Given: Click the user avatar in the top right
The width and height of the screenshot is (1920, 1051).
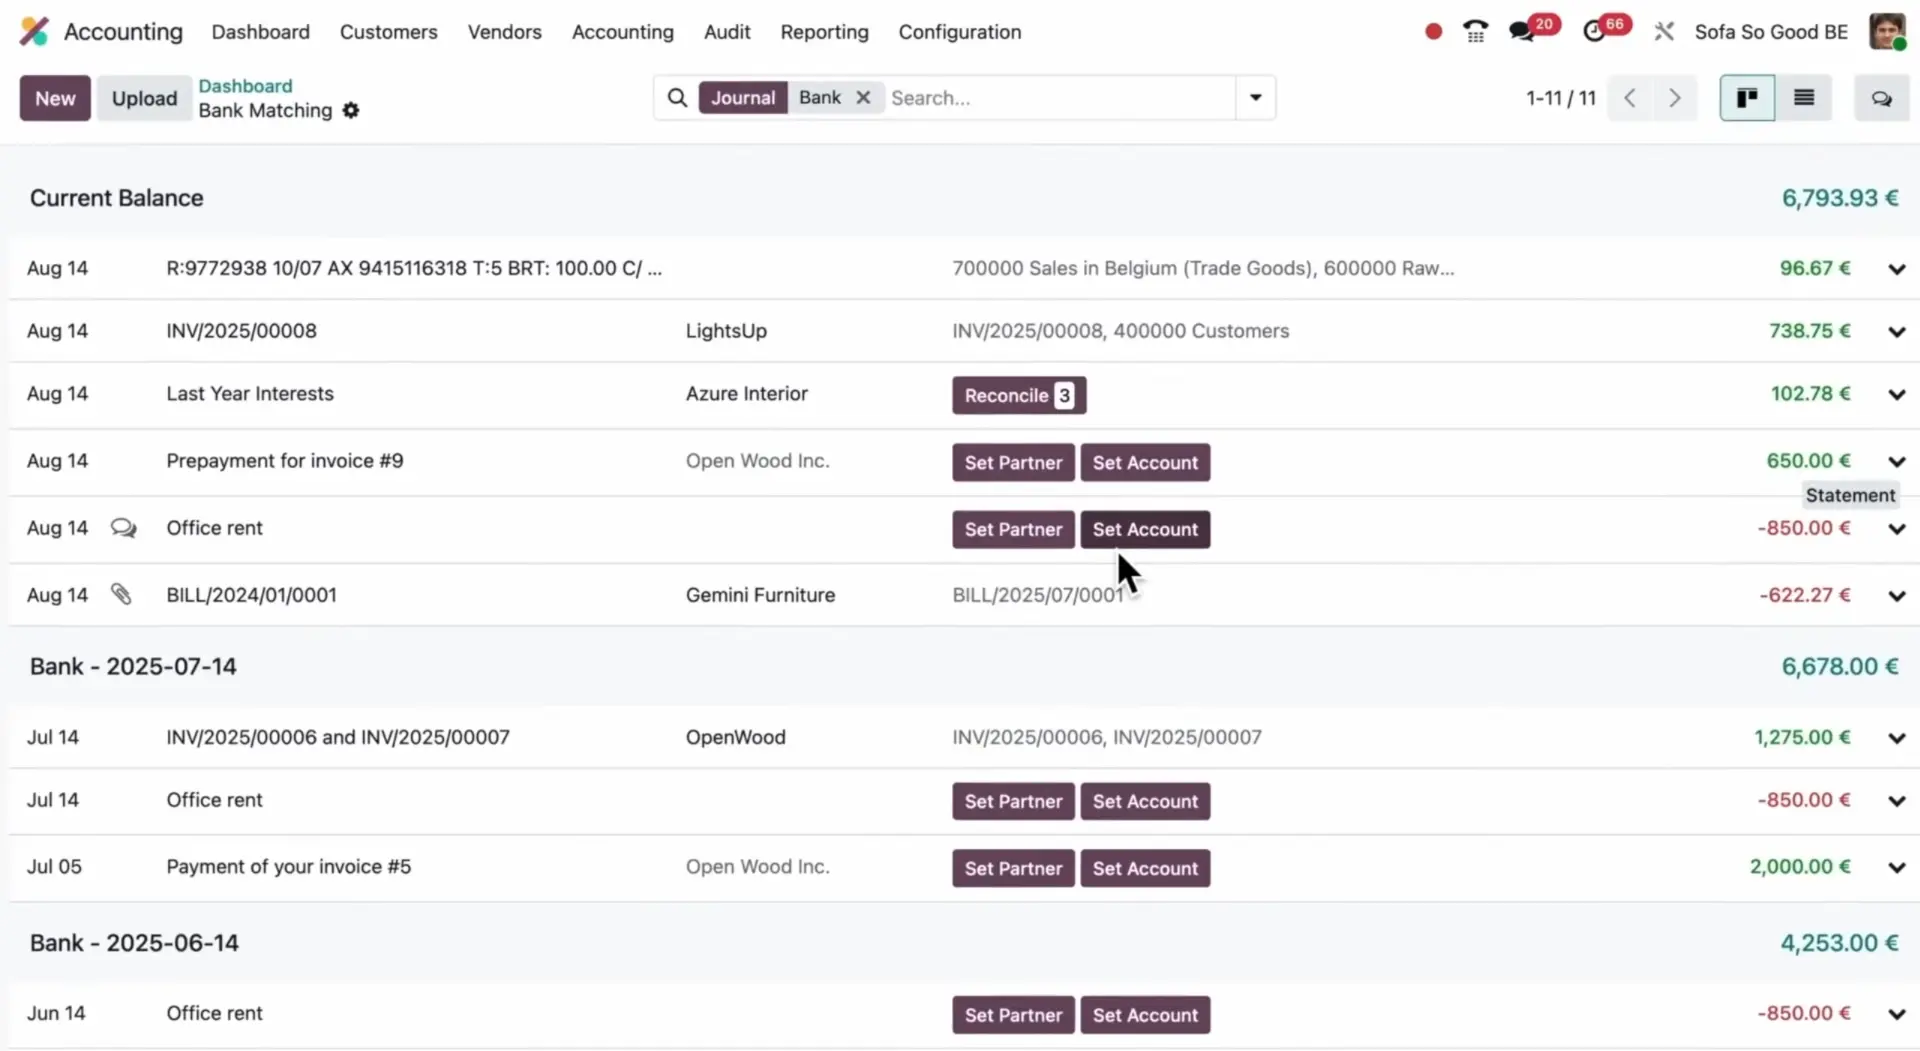Looking at the screenshot, I should tap(1886, 31).
